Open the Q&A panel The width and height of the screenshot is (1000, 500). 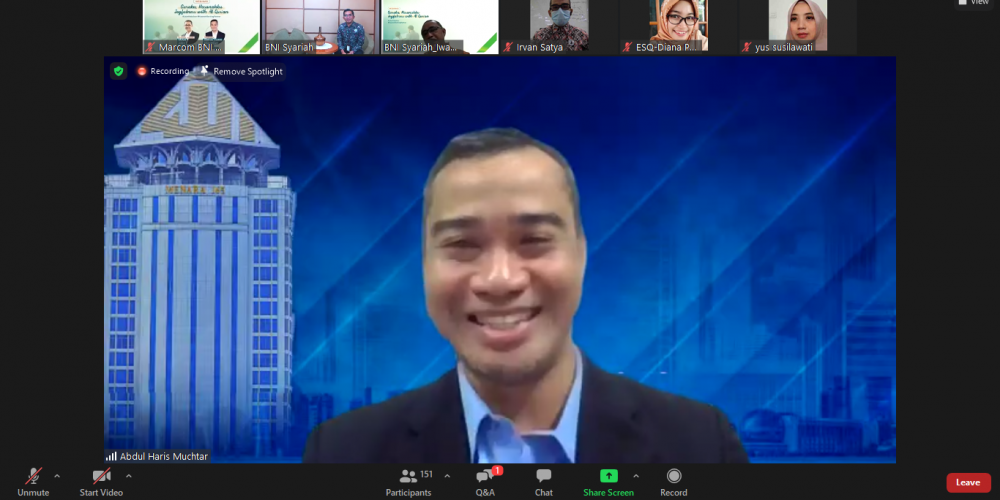[x=485, y=479]
